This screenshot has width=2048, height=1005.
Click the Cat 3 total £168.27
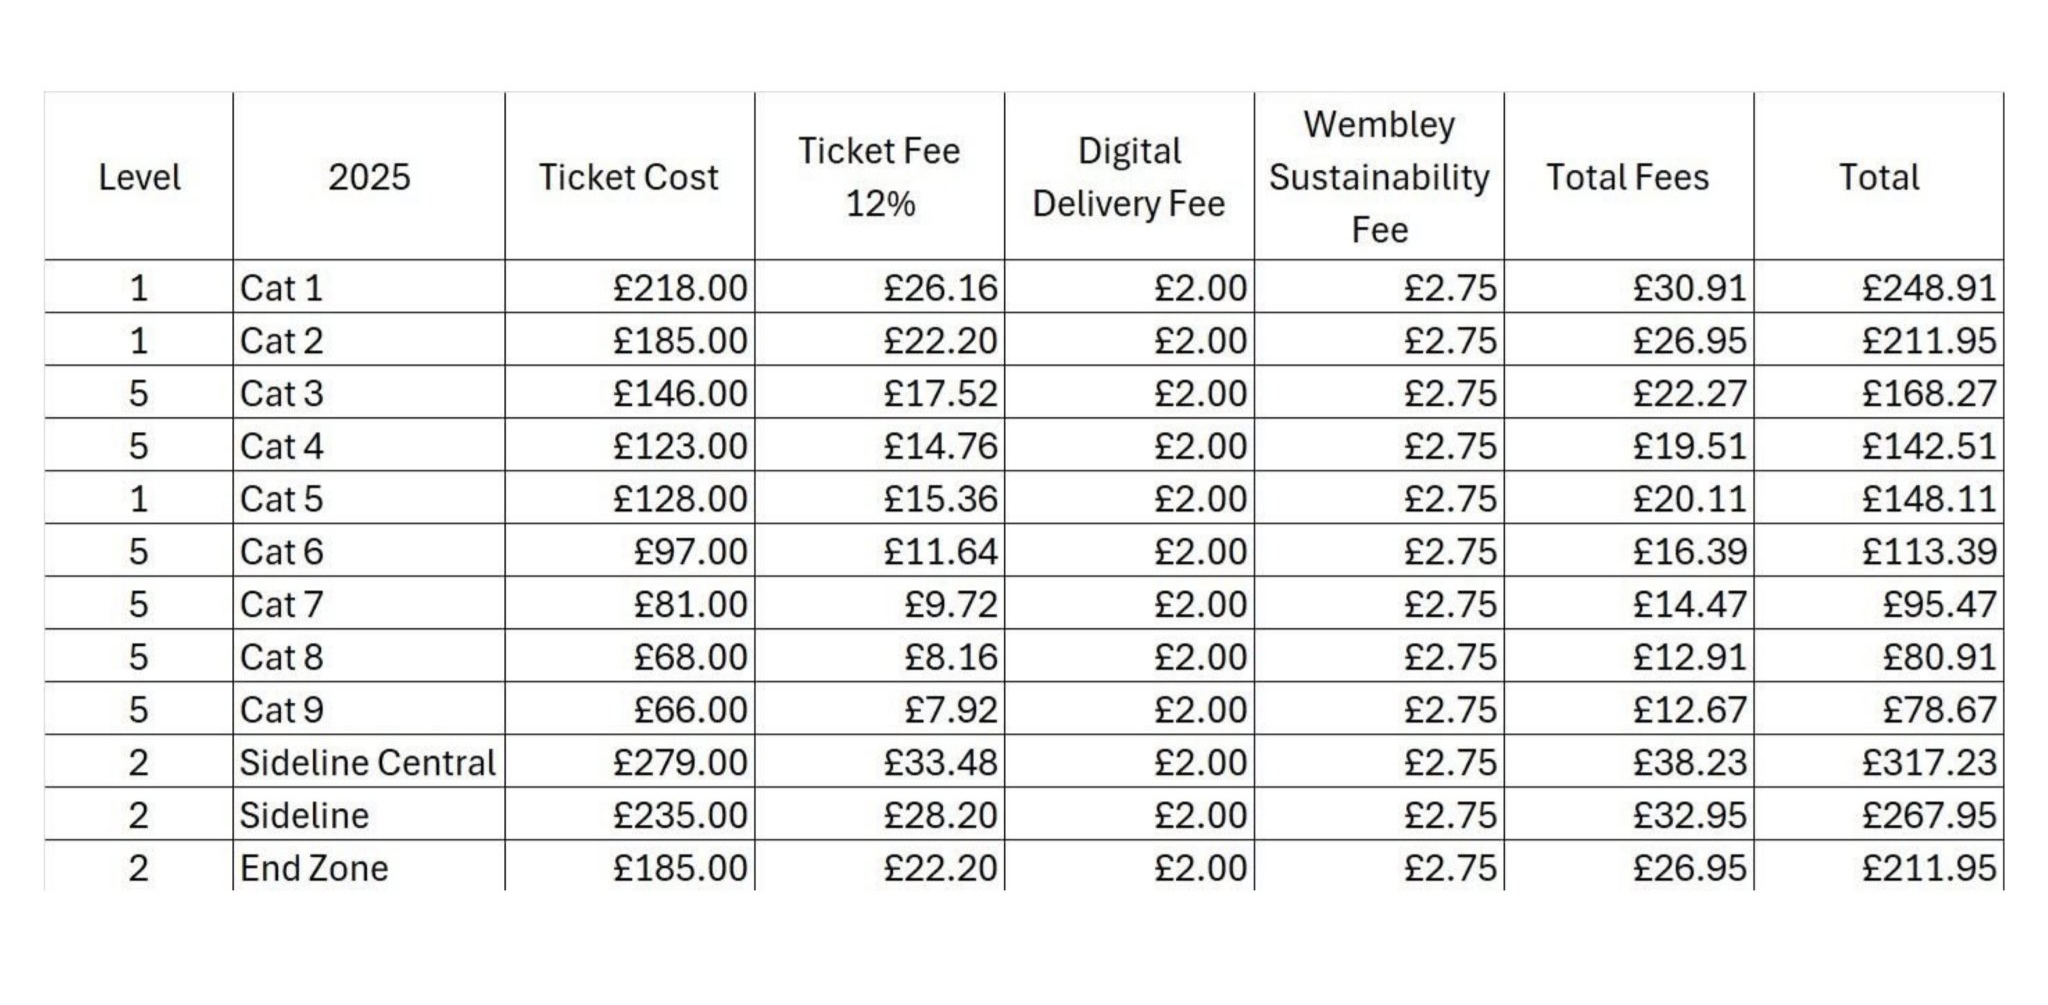pyautogui.click(x=1928, y=393)
